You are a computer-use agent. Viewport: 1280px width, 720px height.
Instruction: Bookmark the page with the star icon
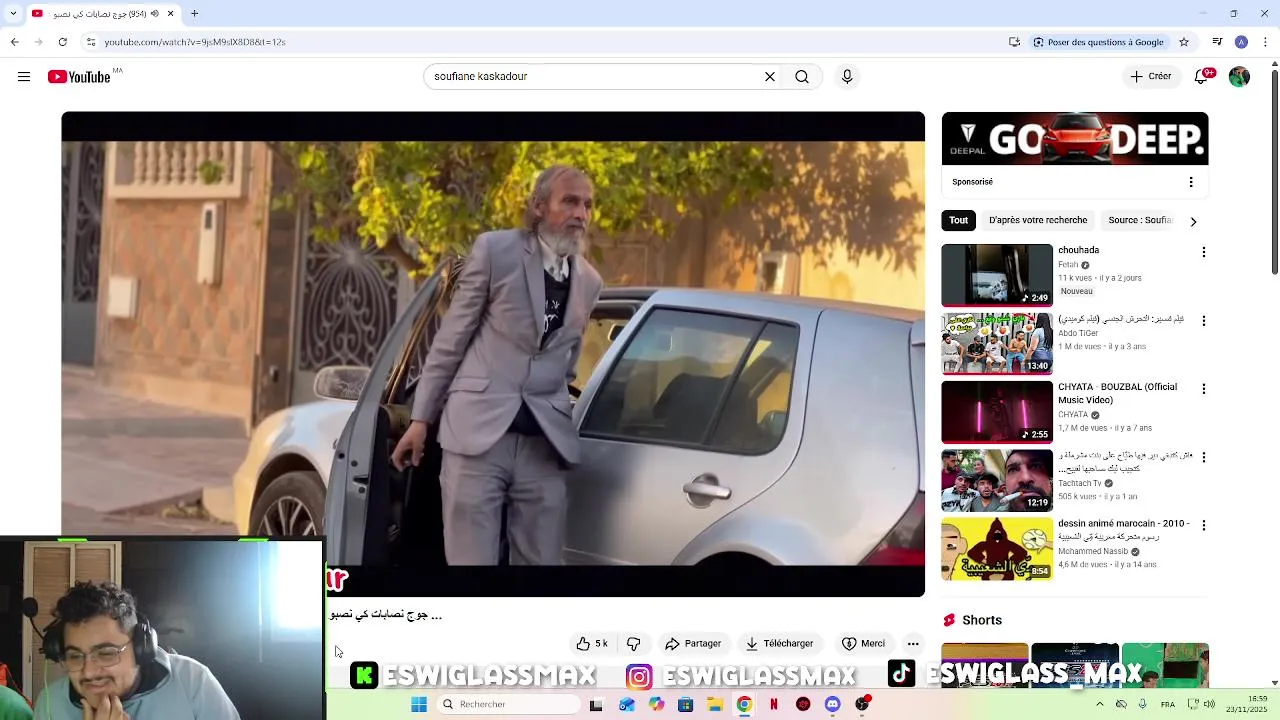1184,42
